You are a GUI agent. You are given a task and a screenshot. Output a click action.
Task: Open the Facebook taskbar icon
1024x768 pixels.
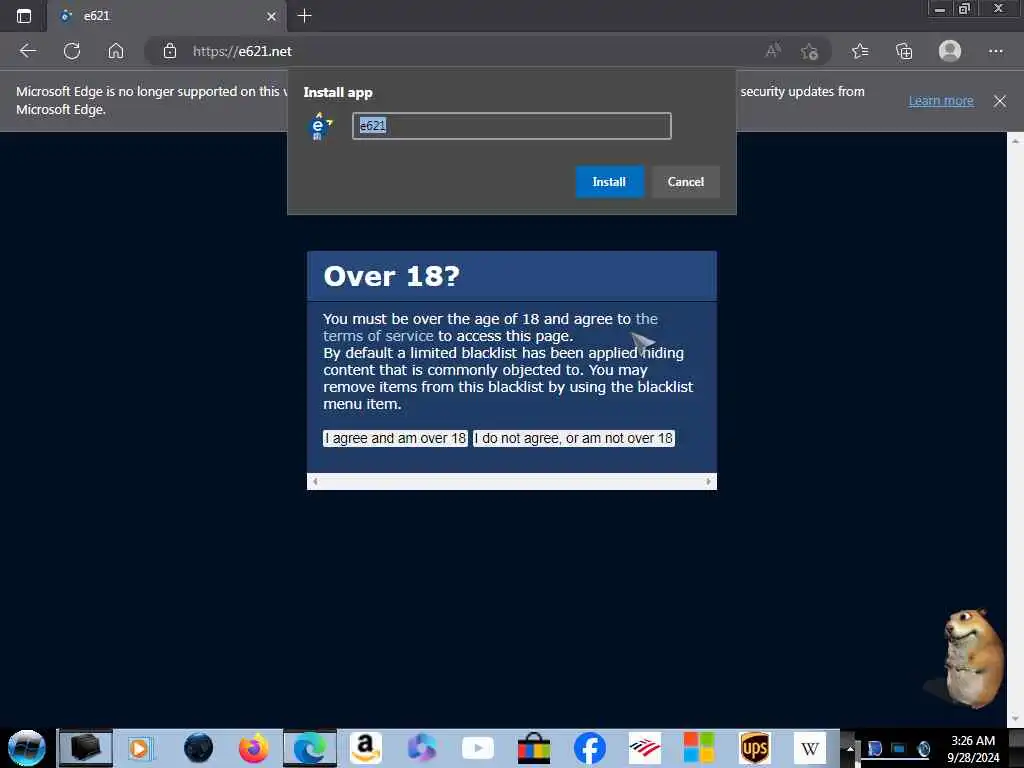(x=590, y=748)
